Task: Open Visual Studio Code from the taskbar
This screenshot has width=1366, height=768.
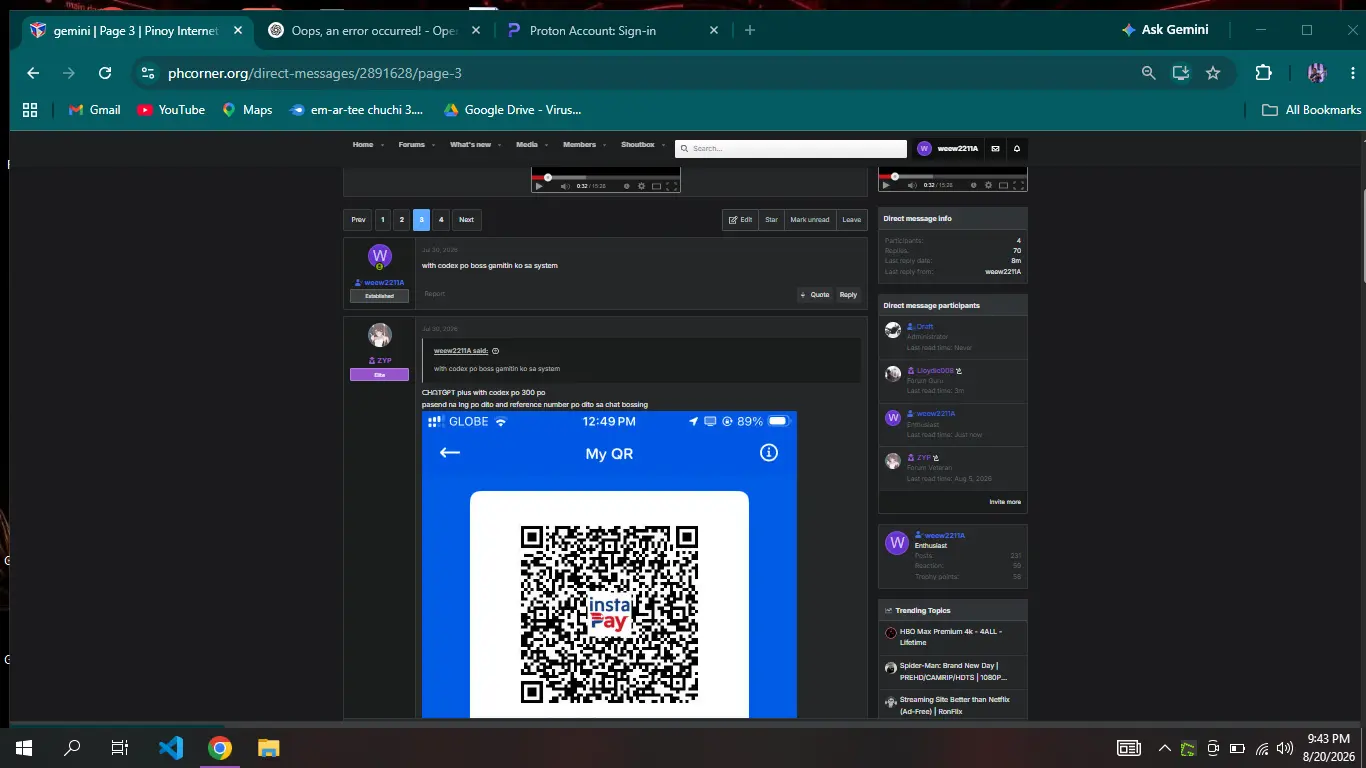Action: point(171,748)
